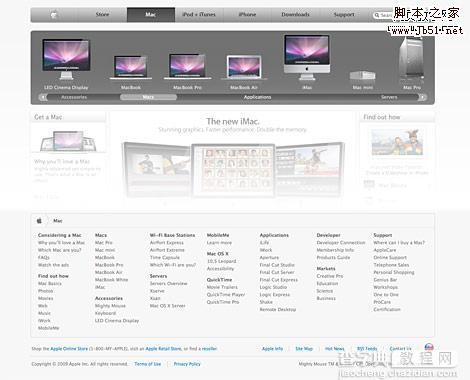The width and height of the screenshot is (470, 380).
Task: Open the Creative Pro link
Action: [x=330, y=276]
